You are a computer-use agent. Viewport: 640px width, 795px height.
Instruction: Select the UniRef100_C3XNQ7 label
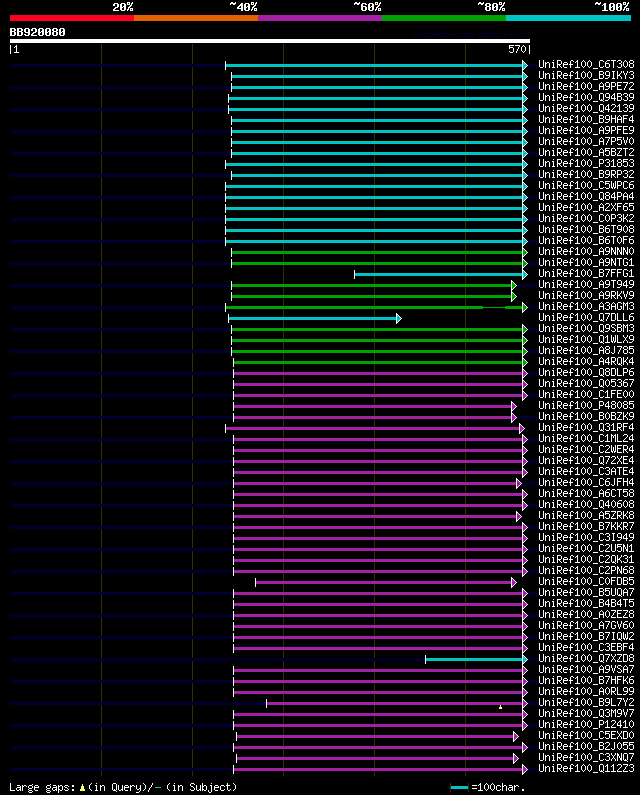(586, 757)
